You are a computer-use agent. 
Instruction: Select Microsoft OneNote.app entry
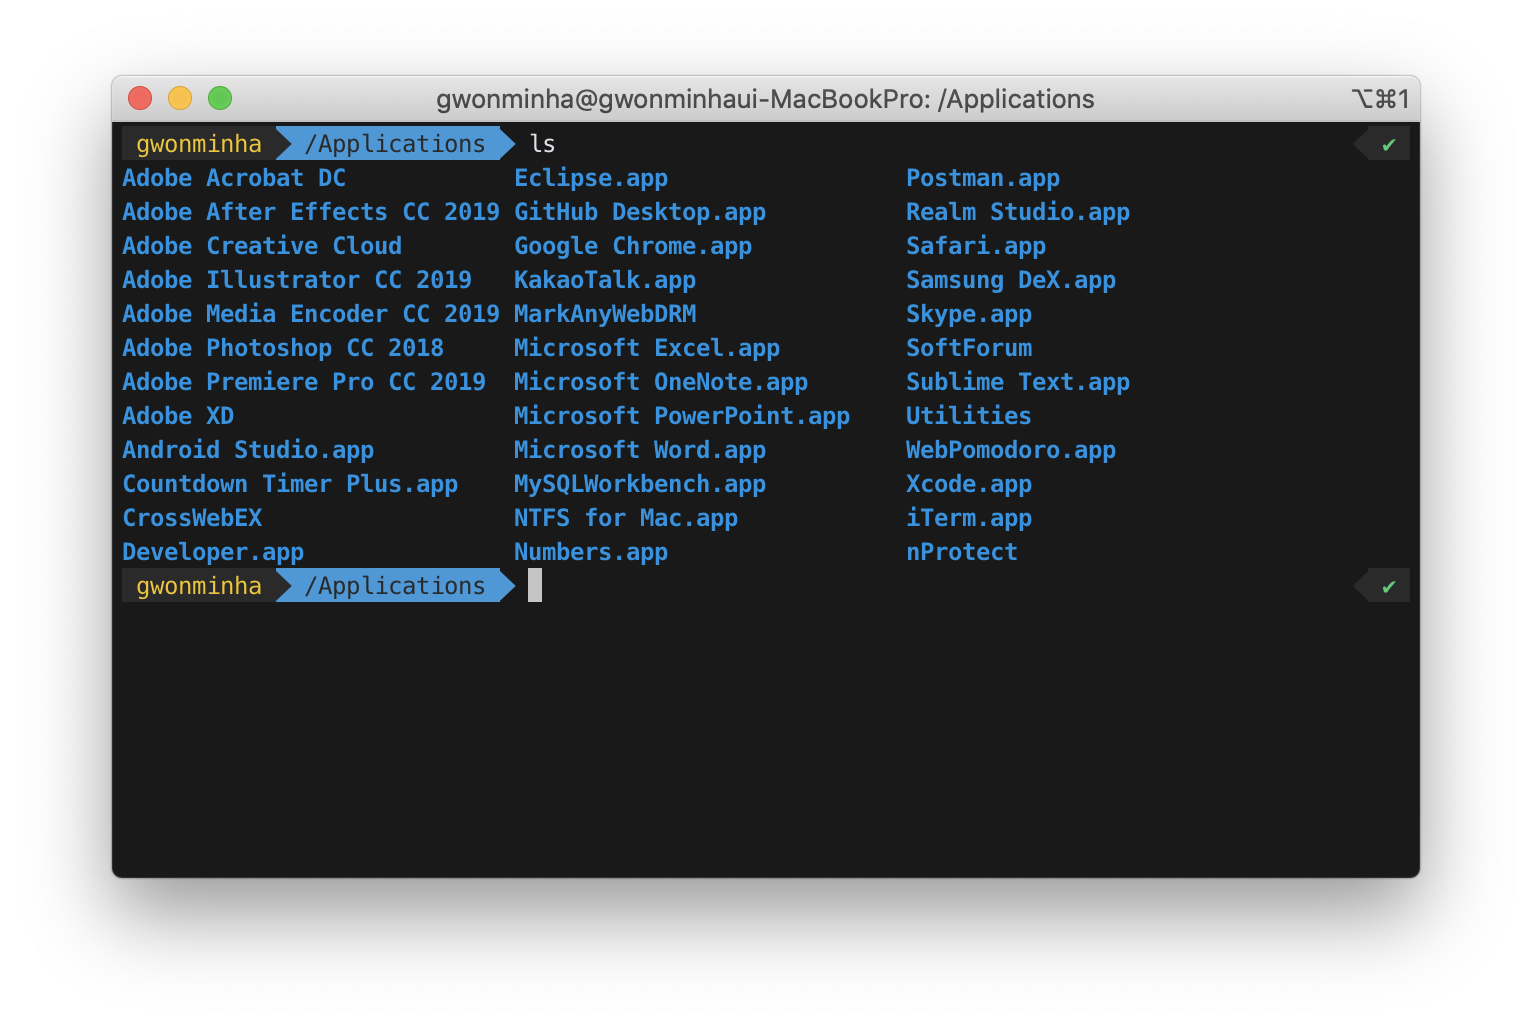pyautogui.click(x=661, y=382)
